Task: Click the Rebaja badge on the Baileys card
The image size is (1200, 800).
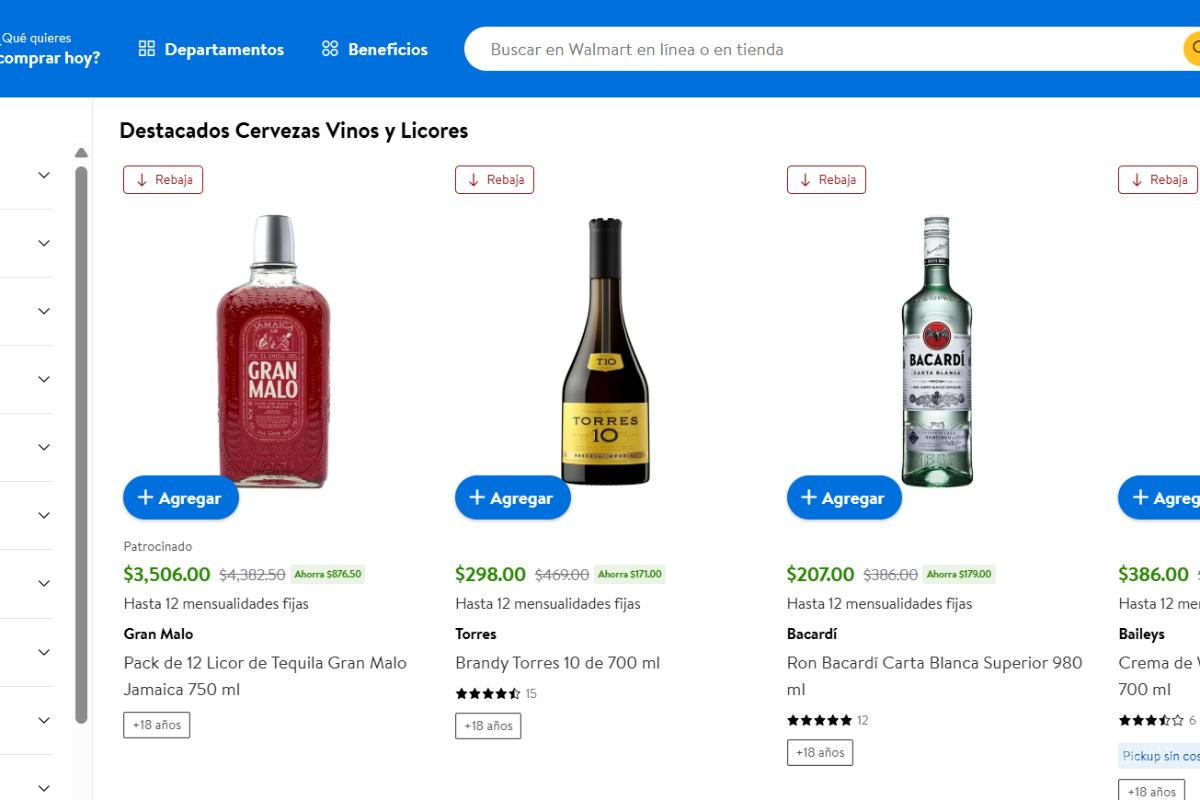Action: tap(1158, 179)
